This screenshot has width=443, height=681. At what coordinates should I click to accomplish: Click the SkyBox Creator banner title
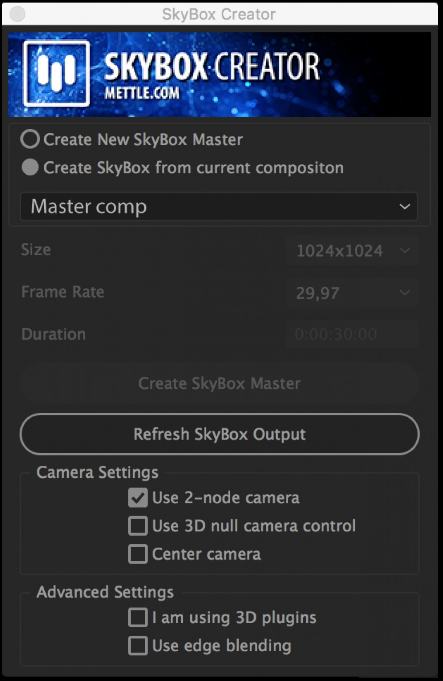212,66
